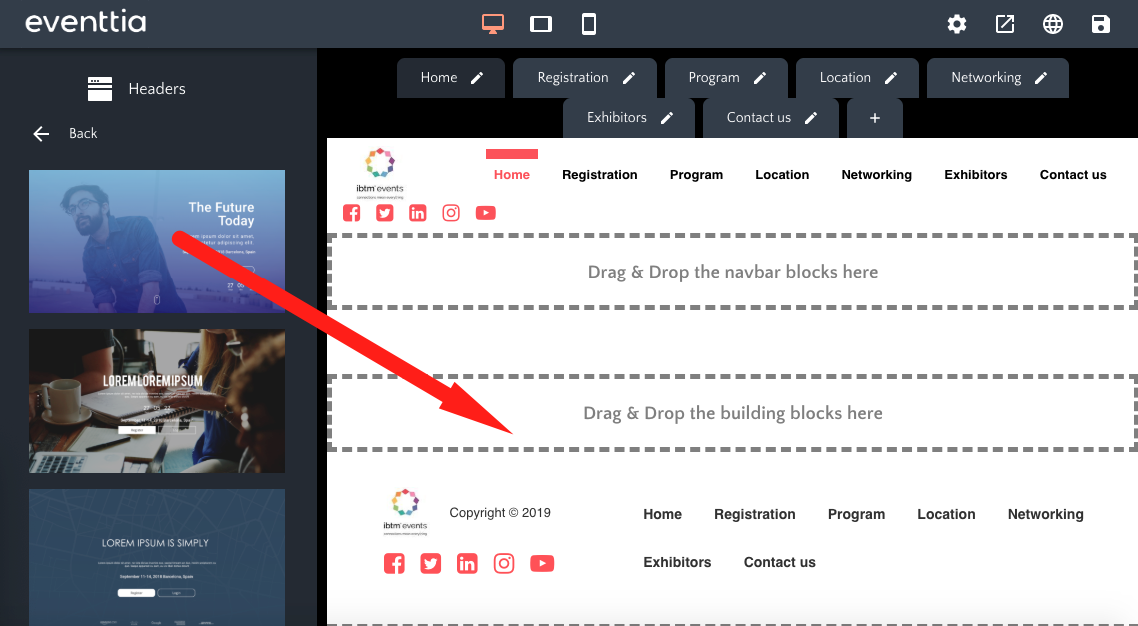
Task: Click Contact us link in footer
Action: click(x=779, y=562)
